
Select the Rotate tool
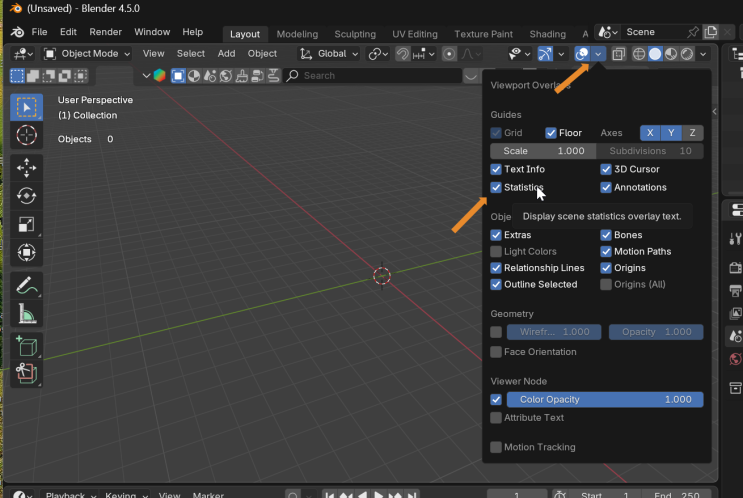click(x=27, y=196)
